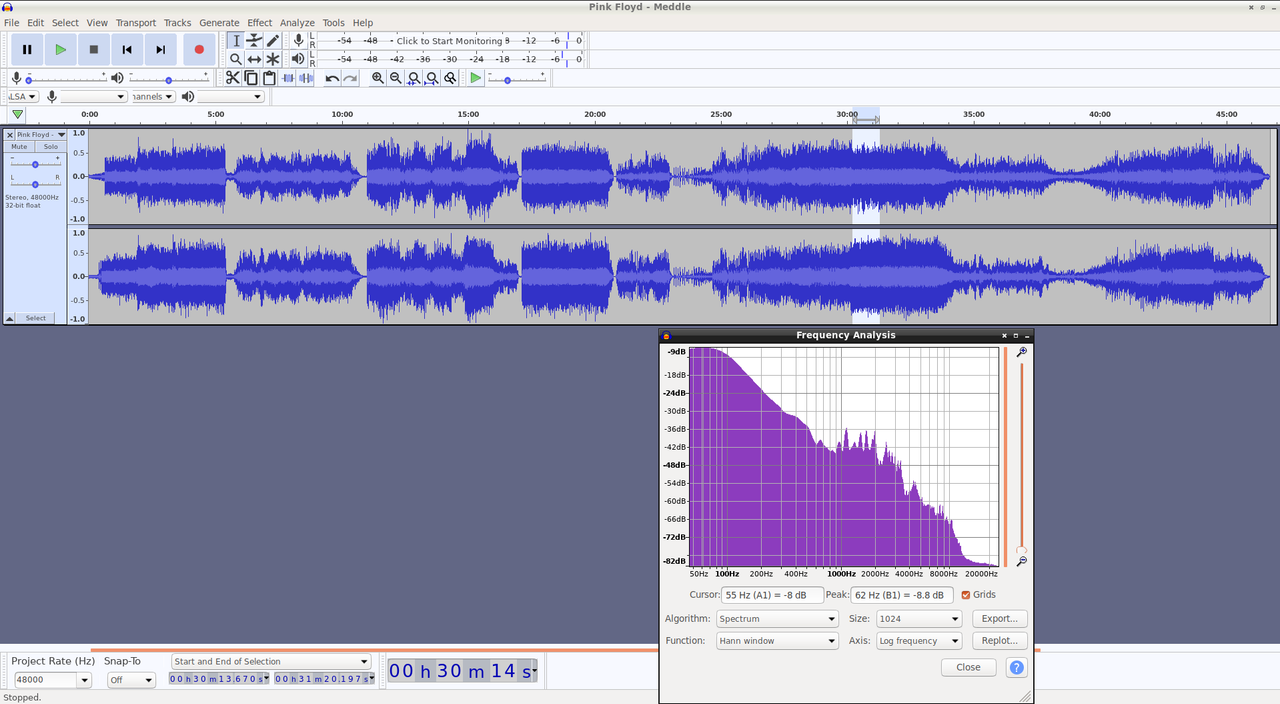
Task: Select the Time Shift tool
Action: (x=254, y=59)
